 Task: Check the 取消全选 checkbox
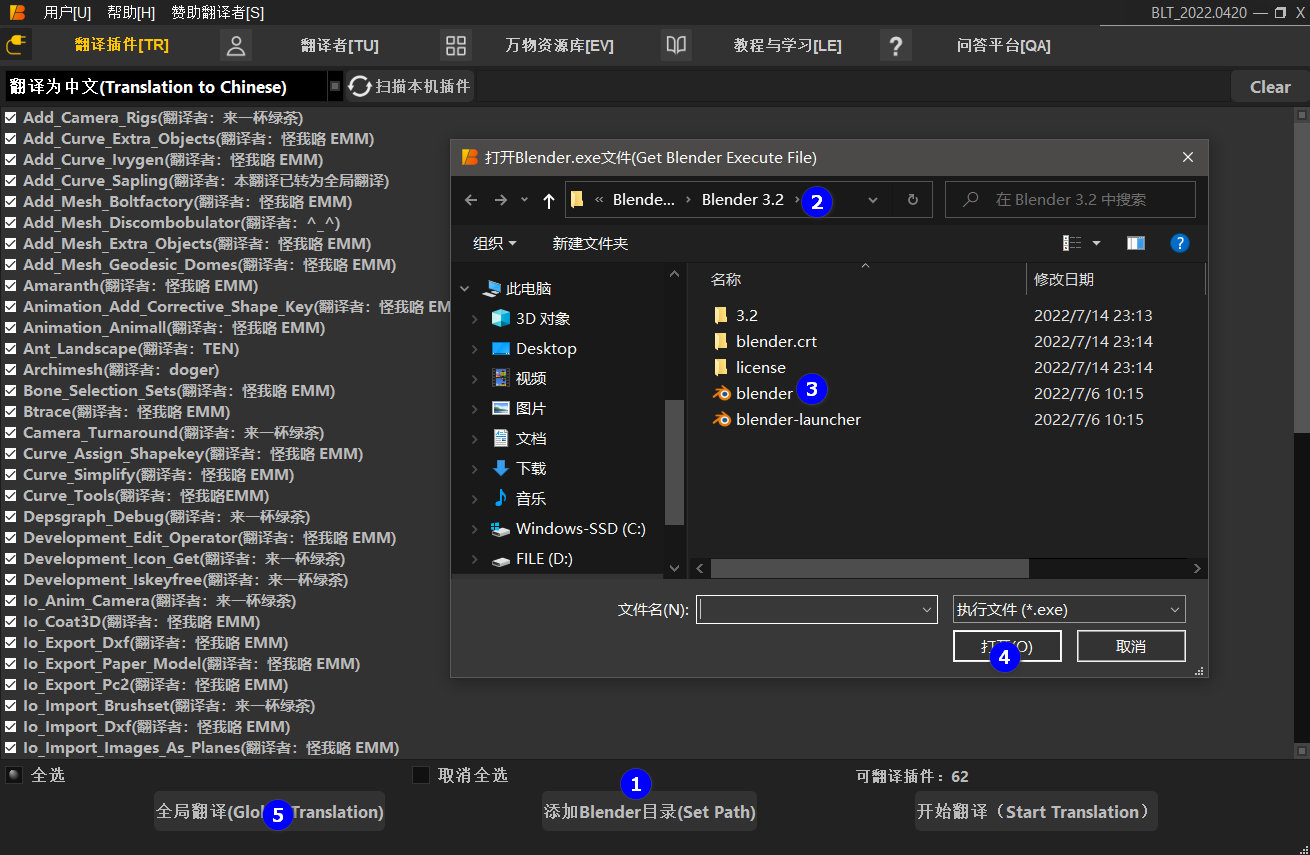(x=421, y=775)
